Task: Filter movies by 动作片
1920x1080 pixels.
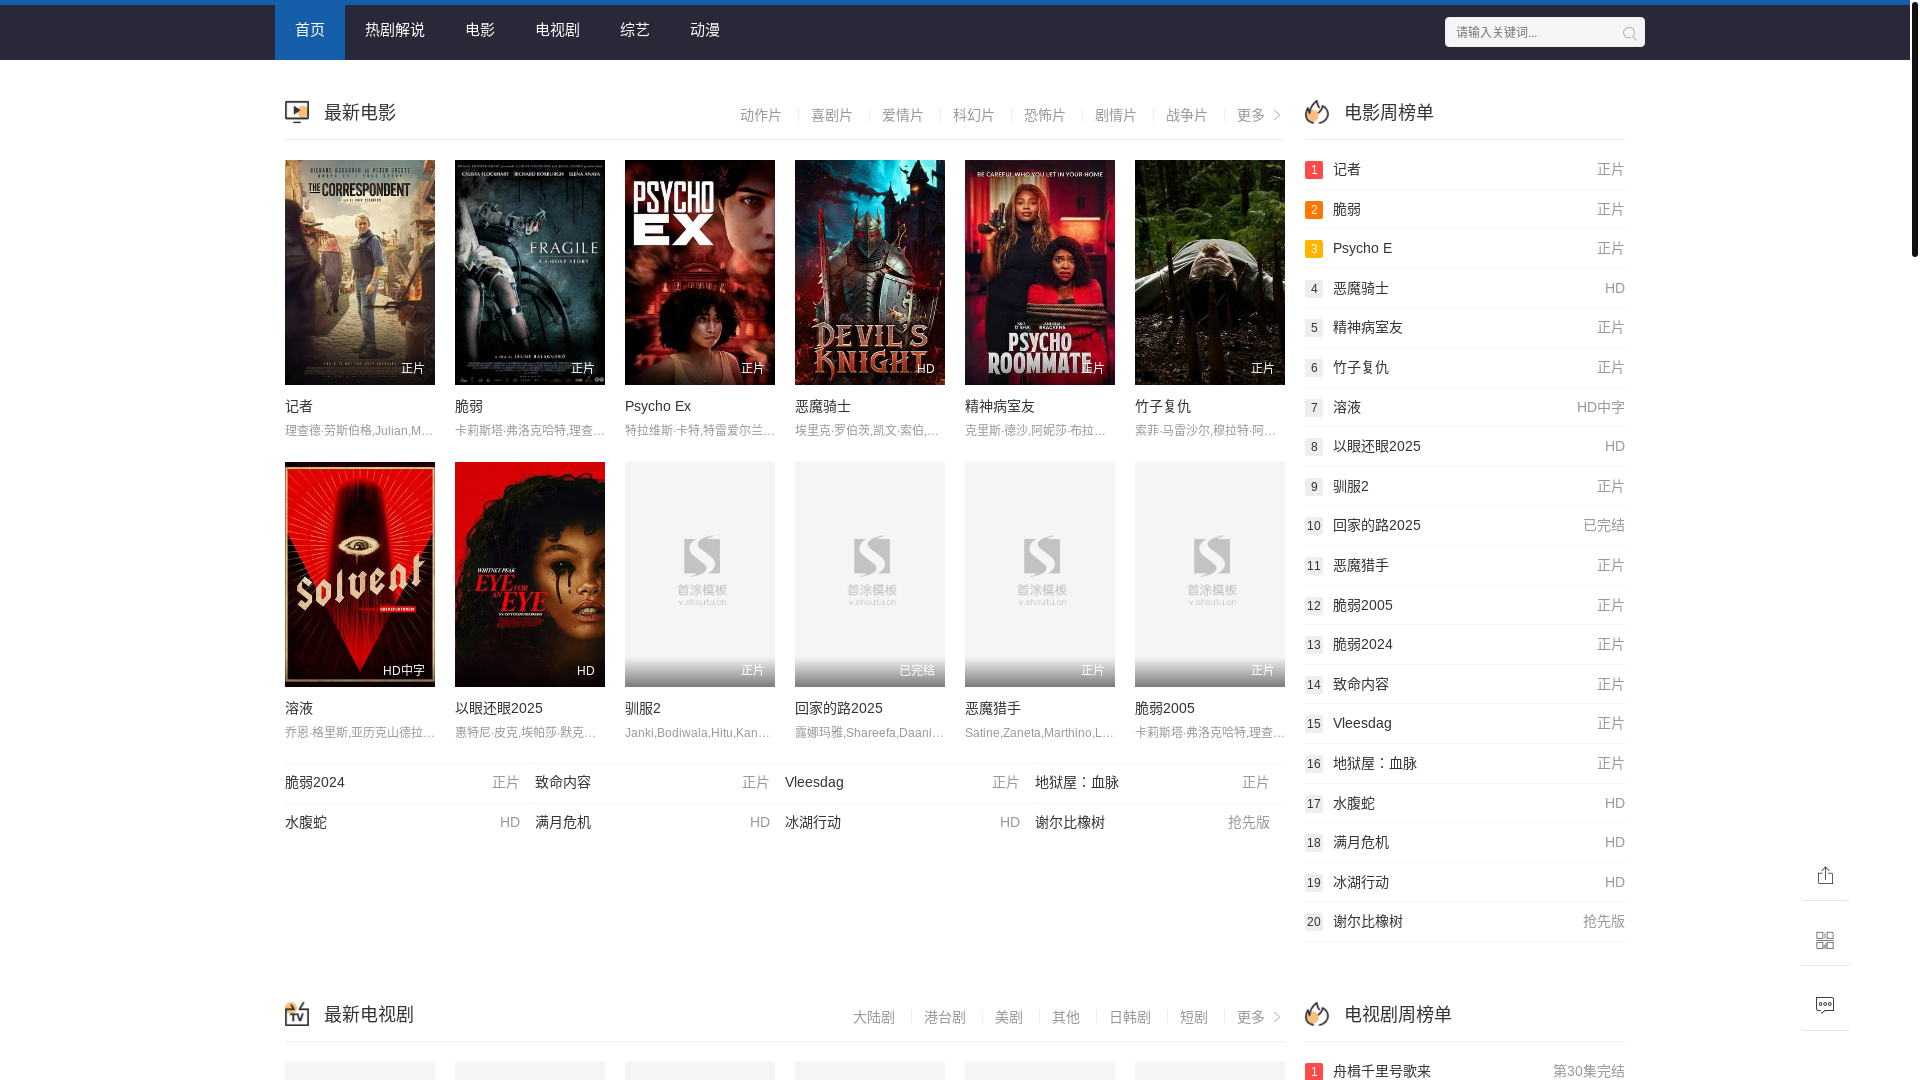Action: coord(760,116)
